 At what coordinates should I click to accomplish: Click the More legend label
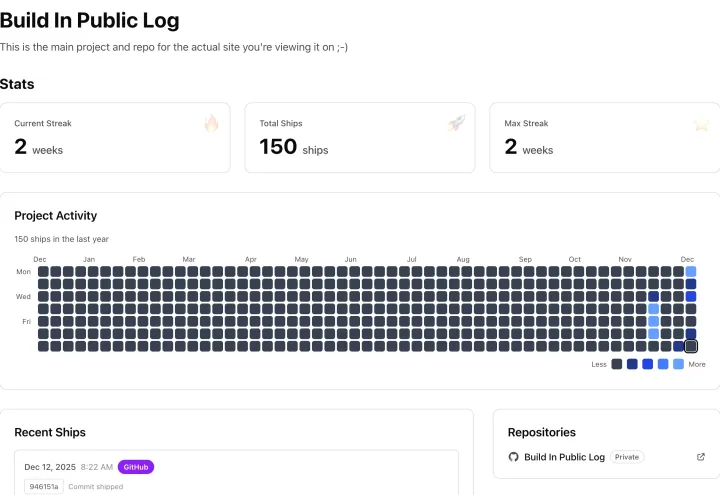pyautogui.click(x=697, y=364)
